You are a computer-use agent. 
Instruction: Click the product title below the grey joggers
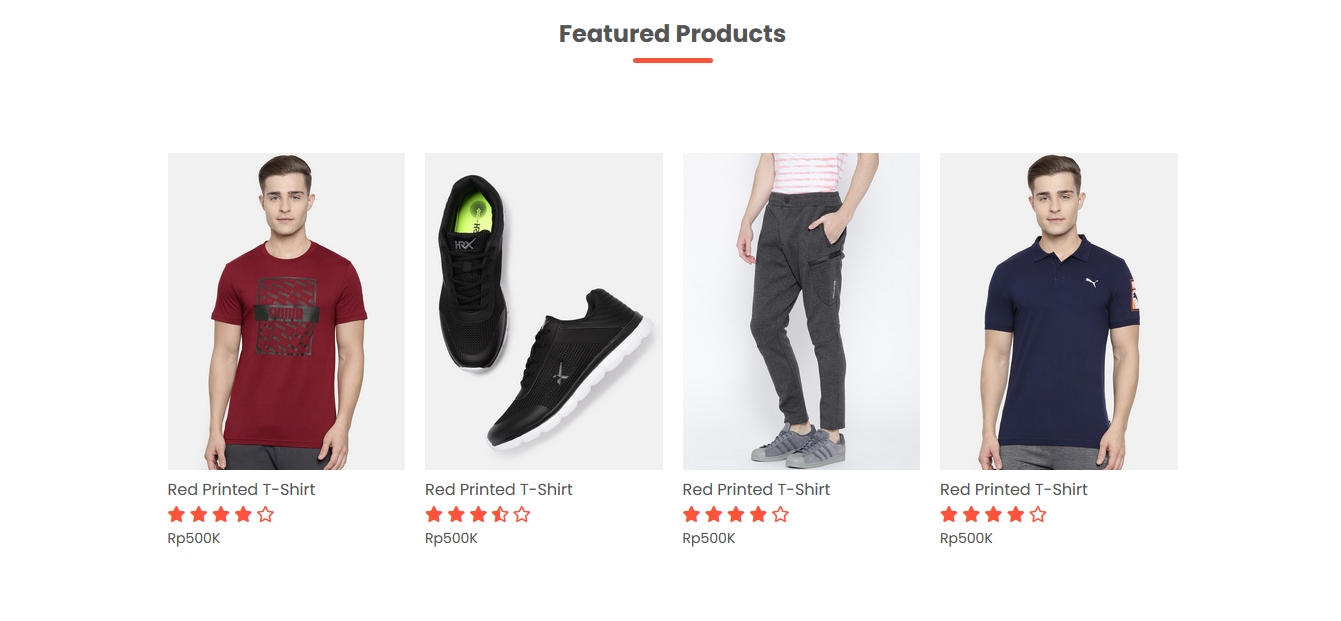756,490
